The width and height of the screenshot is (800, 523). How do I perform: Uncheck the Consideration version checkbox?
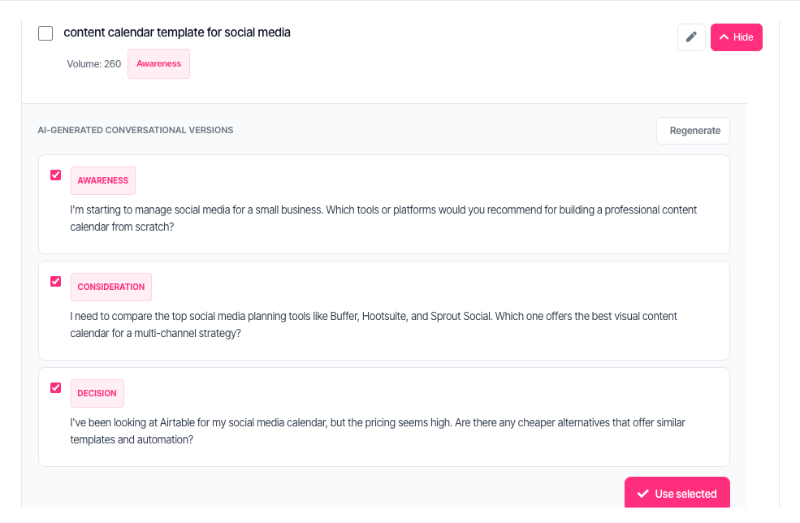coord(56,281)
